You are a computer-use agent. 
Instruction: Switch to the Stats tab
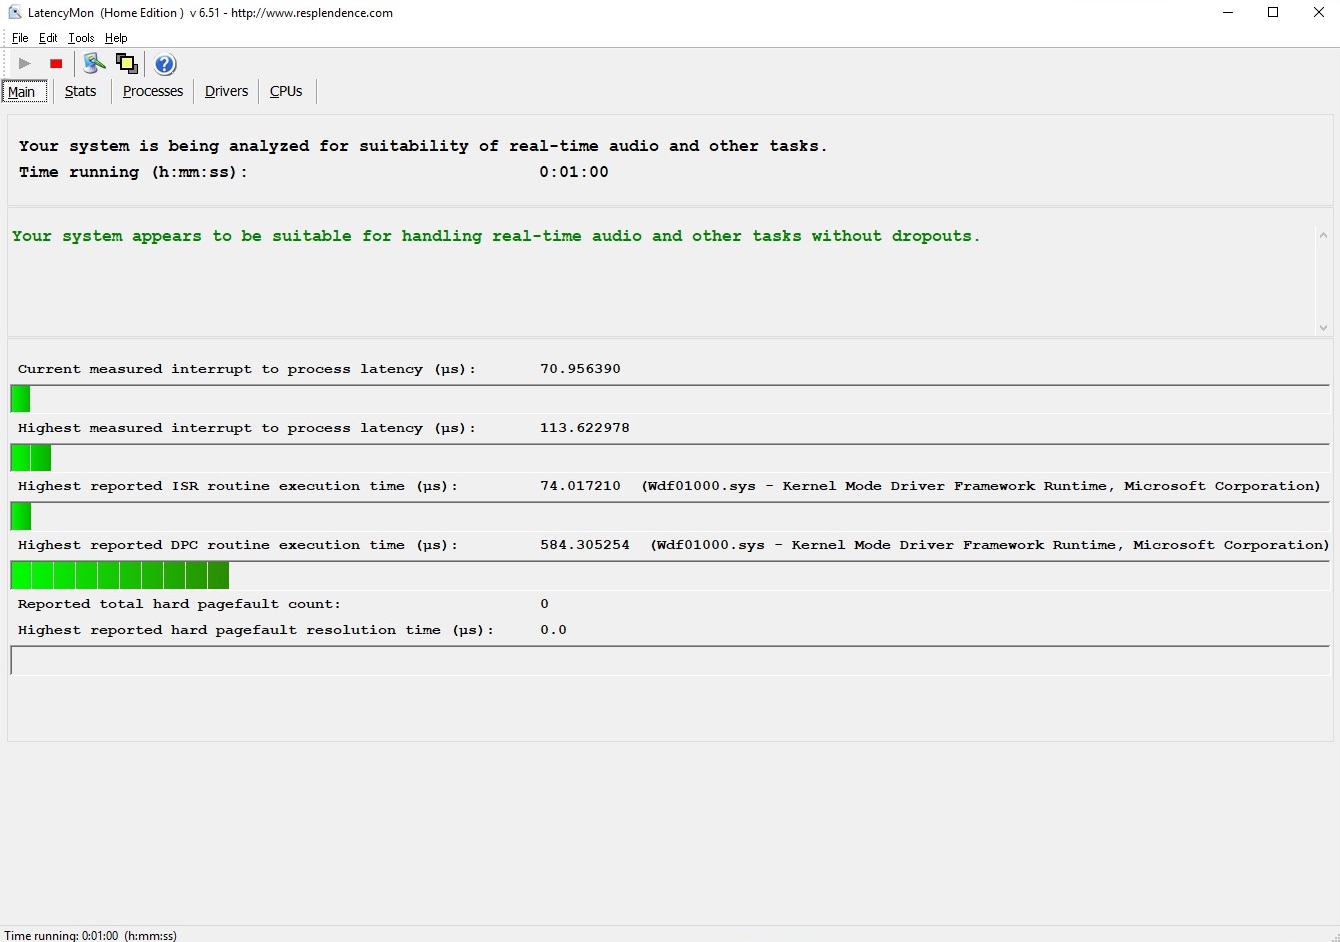tap(80, 91)
